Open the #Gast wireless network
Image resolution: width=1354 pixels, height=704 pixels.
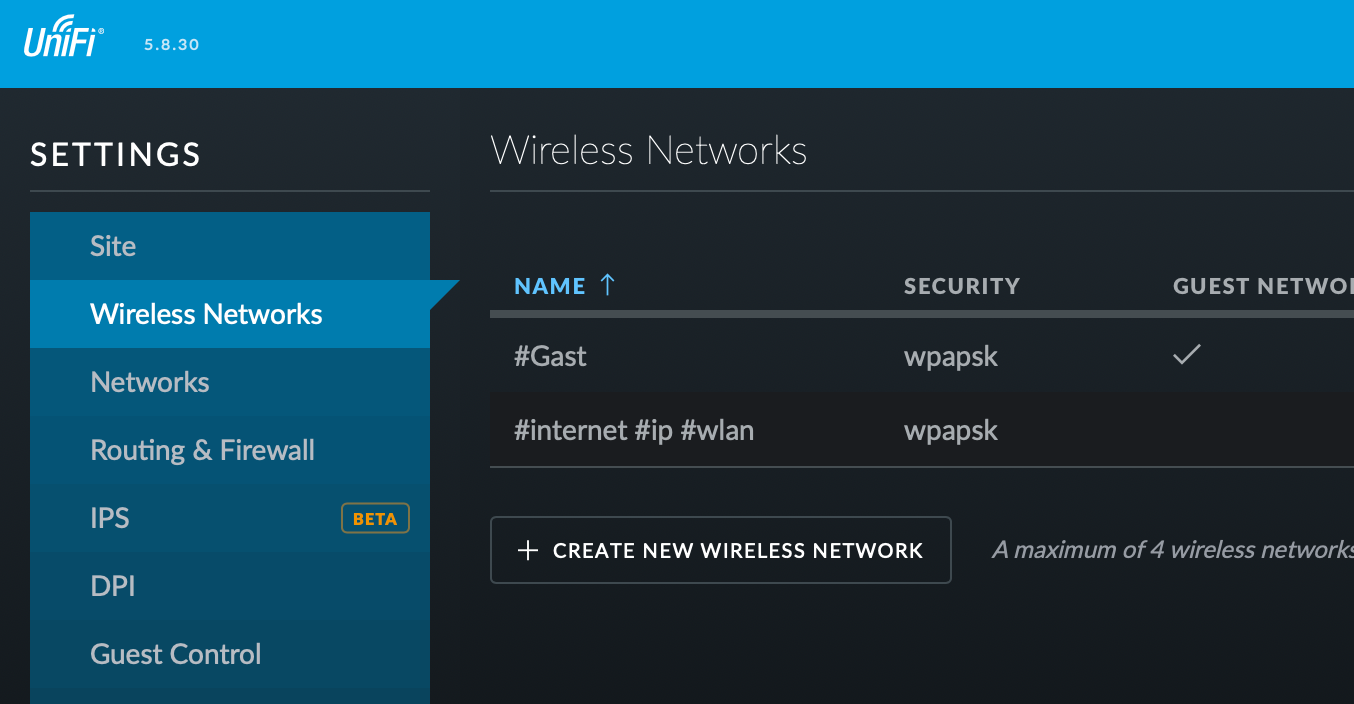pos(550,356)
